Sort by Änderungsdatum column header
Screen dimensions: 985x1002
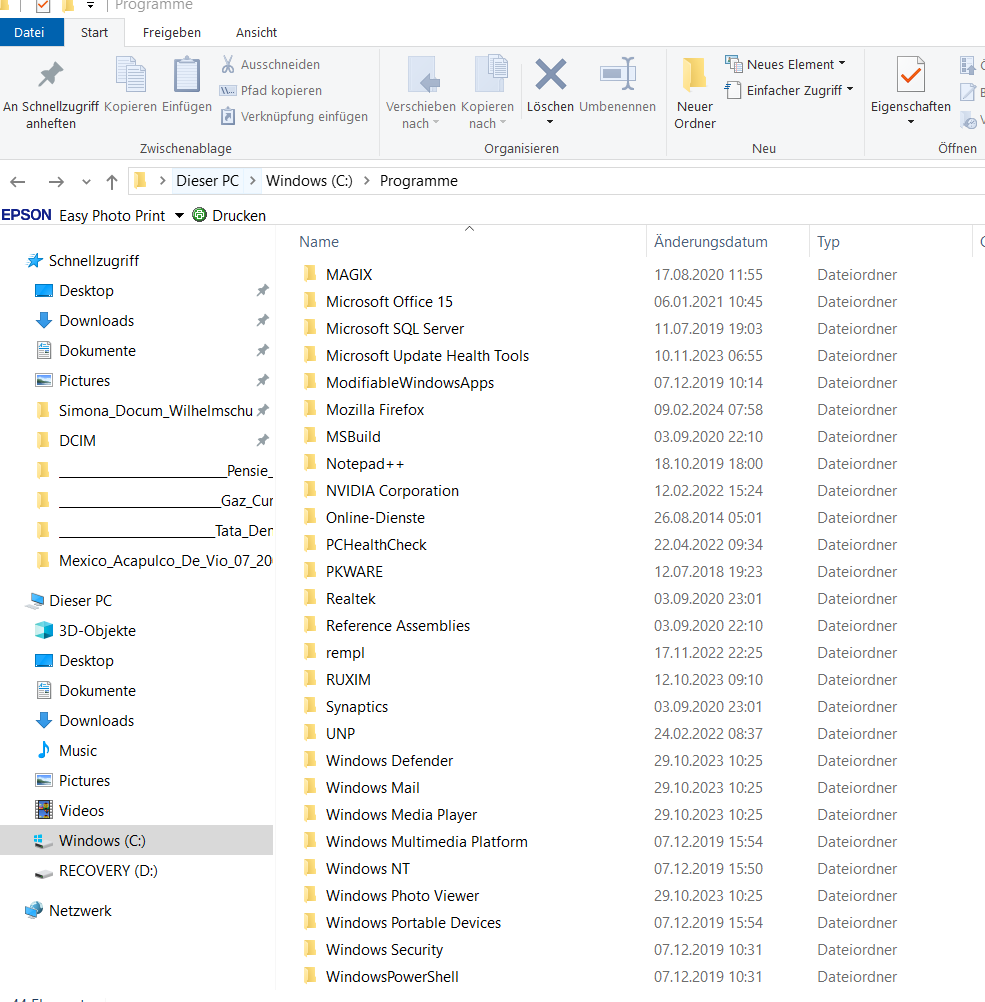pos(710,242)
